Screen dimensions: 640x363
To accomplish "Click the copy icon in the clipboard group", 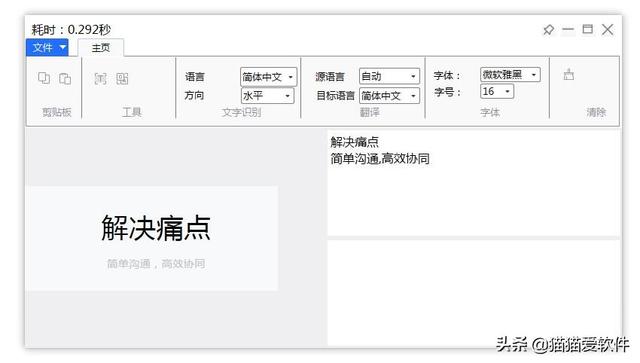I will click(44, 78).
